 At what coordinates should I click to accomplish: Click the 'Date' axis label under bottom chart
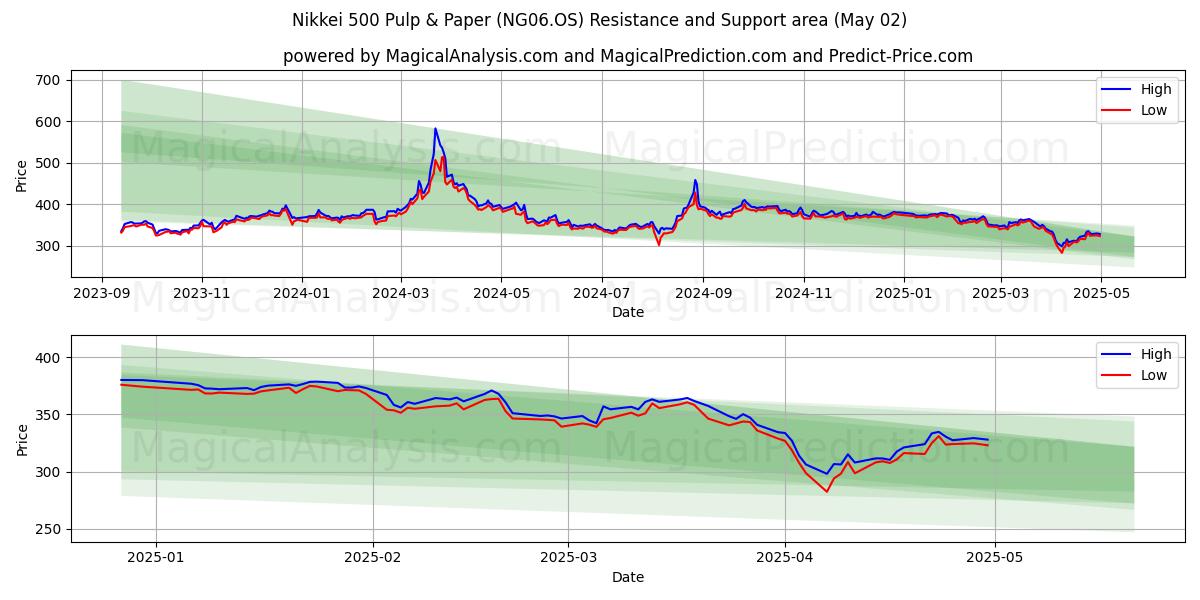628,577
